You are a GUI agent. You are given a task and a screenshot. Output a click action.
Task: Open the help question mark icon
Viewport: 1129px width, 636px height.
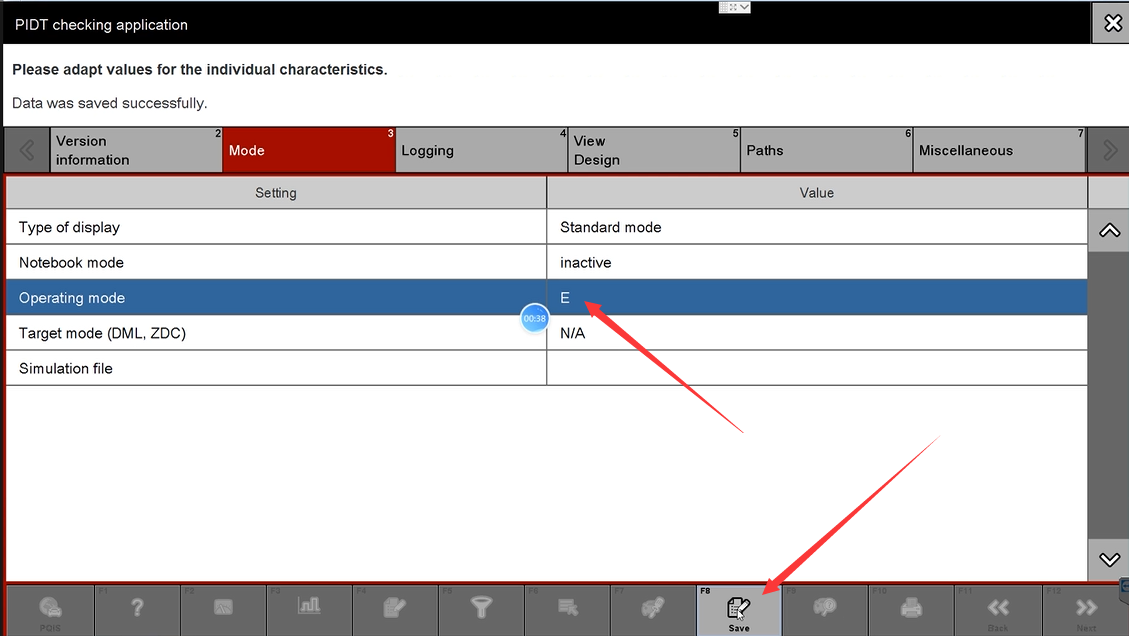[x=137, y=609]
